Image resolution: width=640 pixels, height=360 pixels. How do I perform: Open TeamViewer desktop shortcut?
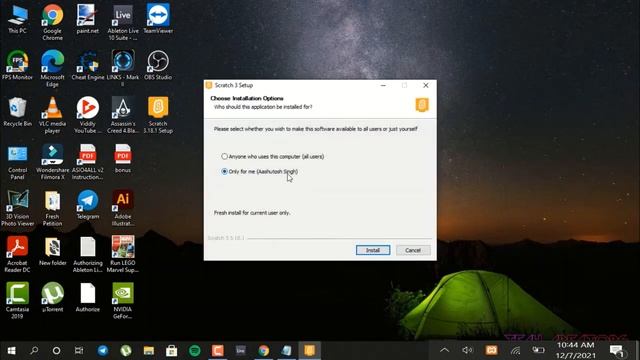point(158,19)
